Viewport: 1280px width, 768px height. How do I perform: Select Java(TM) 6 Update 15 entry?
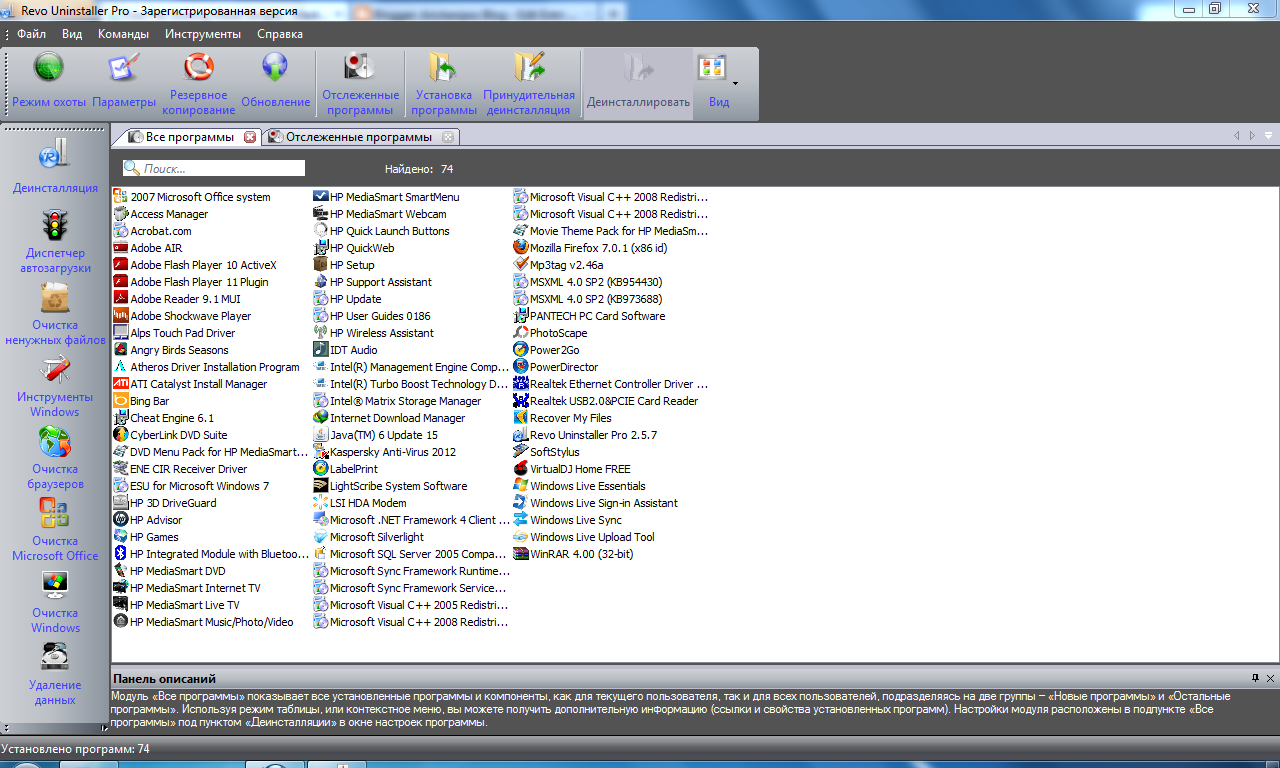(376, 435)
